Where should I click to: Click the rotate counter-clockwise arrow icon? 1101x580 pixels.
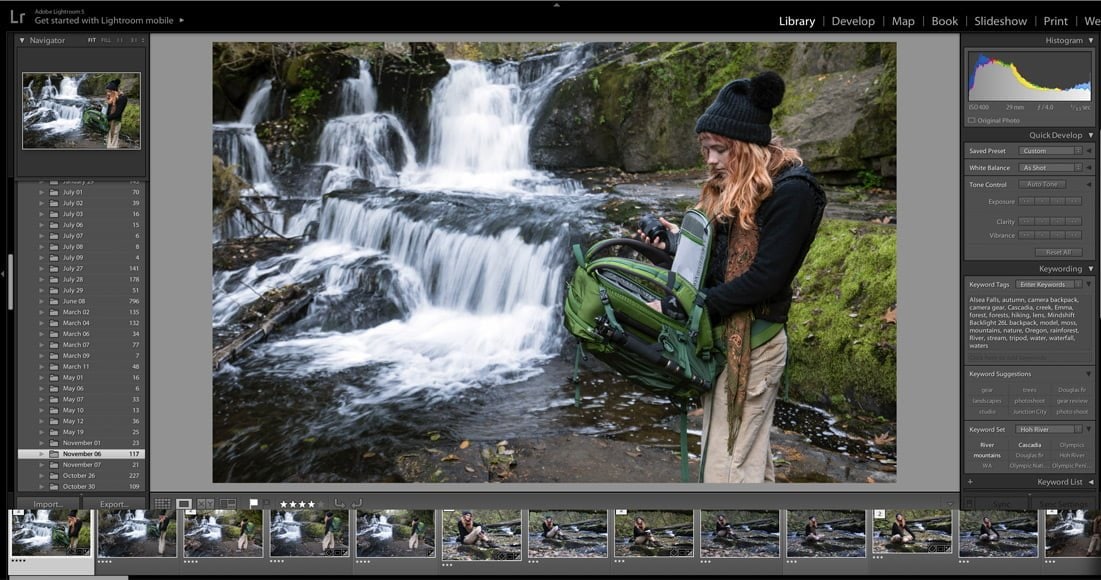point(340,504)
